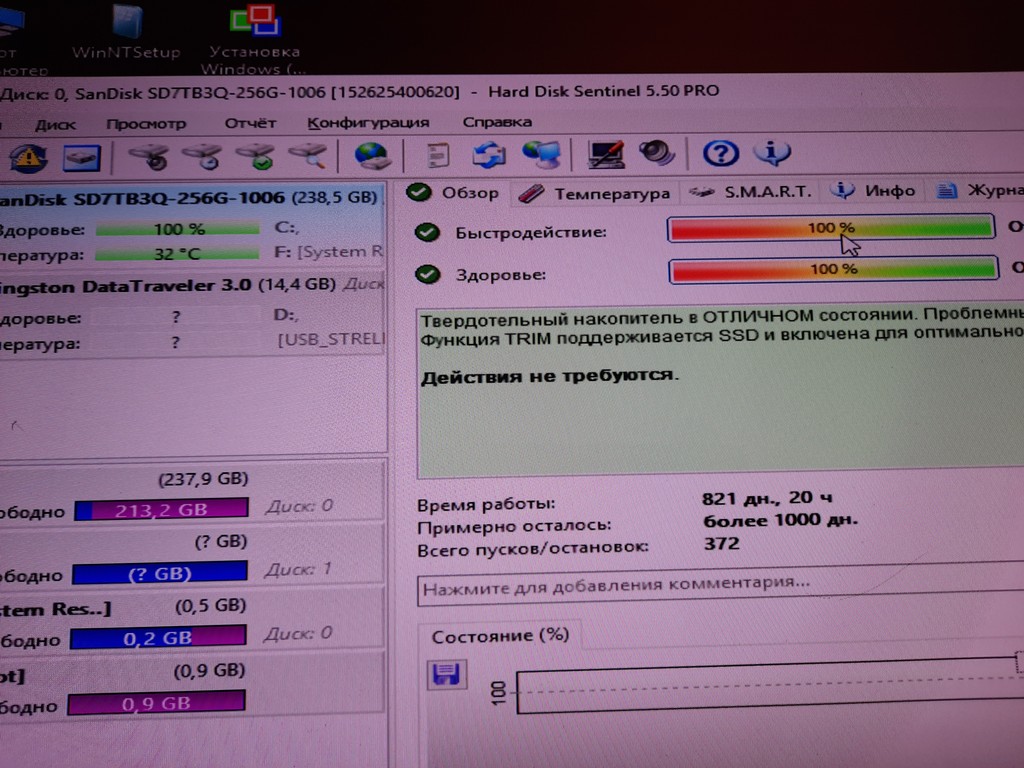Click the Быстродействие 100 % performance bar
Image resolution: width=1024 pixels, height=768 pixels.
tap(831, 228)
